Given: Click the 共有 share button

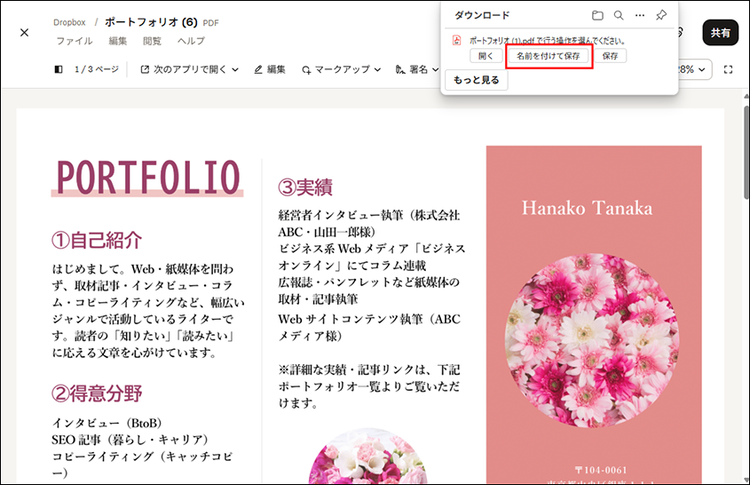Looking at the screenshot, I should (720, 33).
